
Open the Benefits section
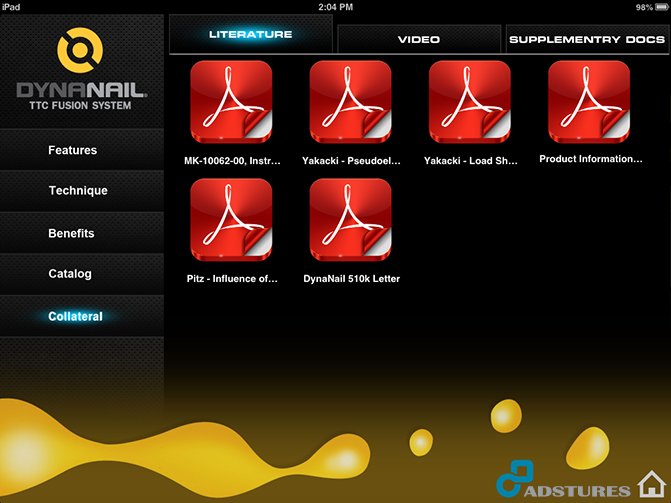[82, 233]
